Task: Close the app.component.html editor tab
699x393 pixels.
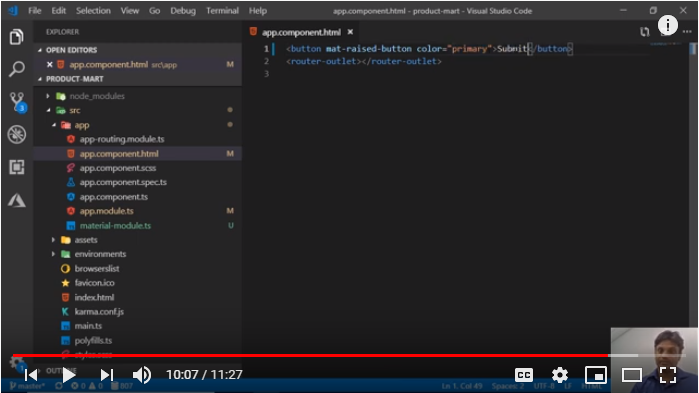Action: 350,32
